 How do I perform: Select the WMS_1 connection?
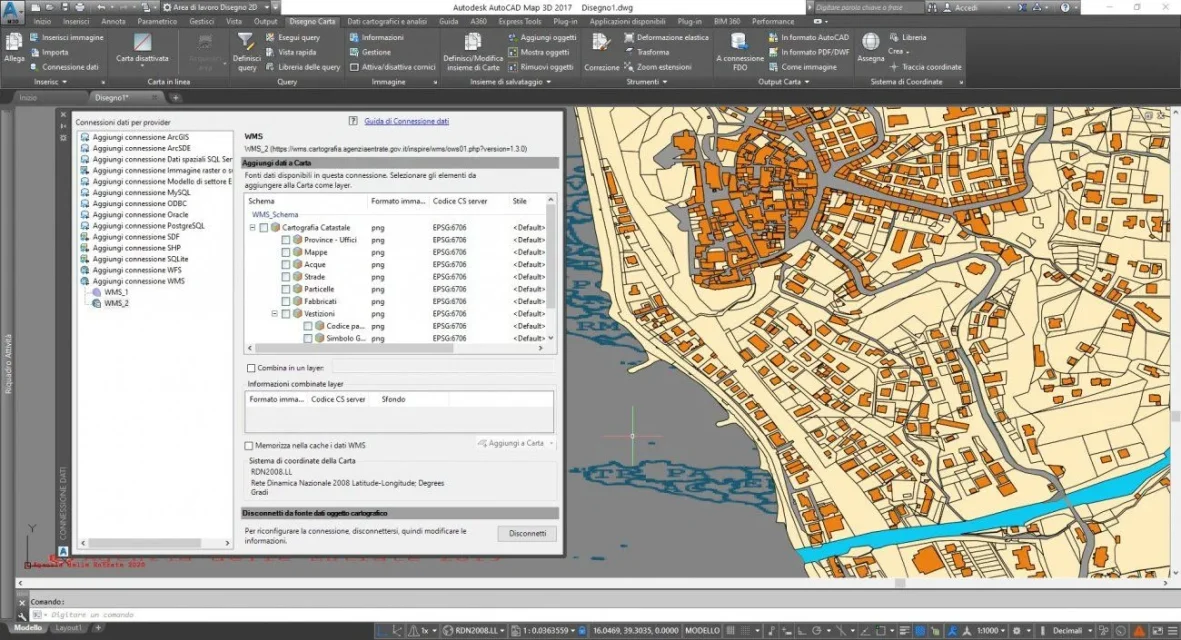click(x=116, y=292)
